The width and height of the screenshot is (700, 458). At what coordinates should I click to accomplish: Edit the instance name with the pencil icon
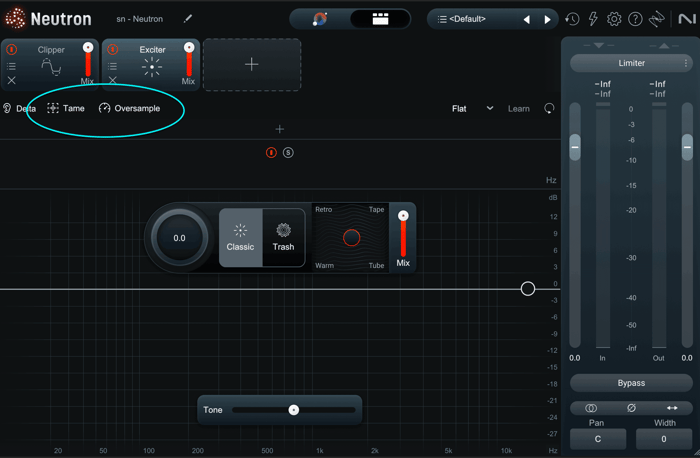188,19
